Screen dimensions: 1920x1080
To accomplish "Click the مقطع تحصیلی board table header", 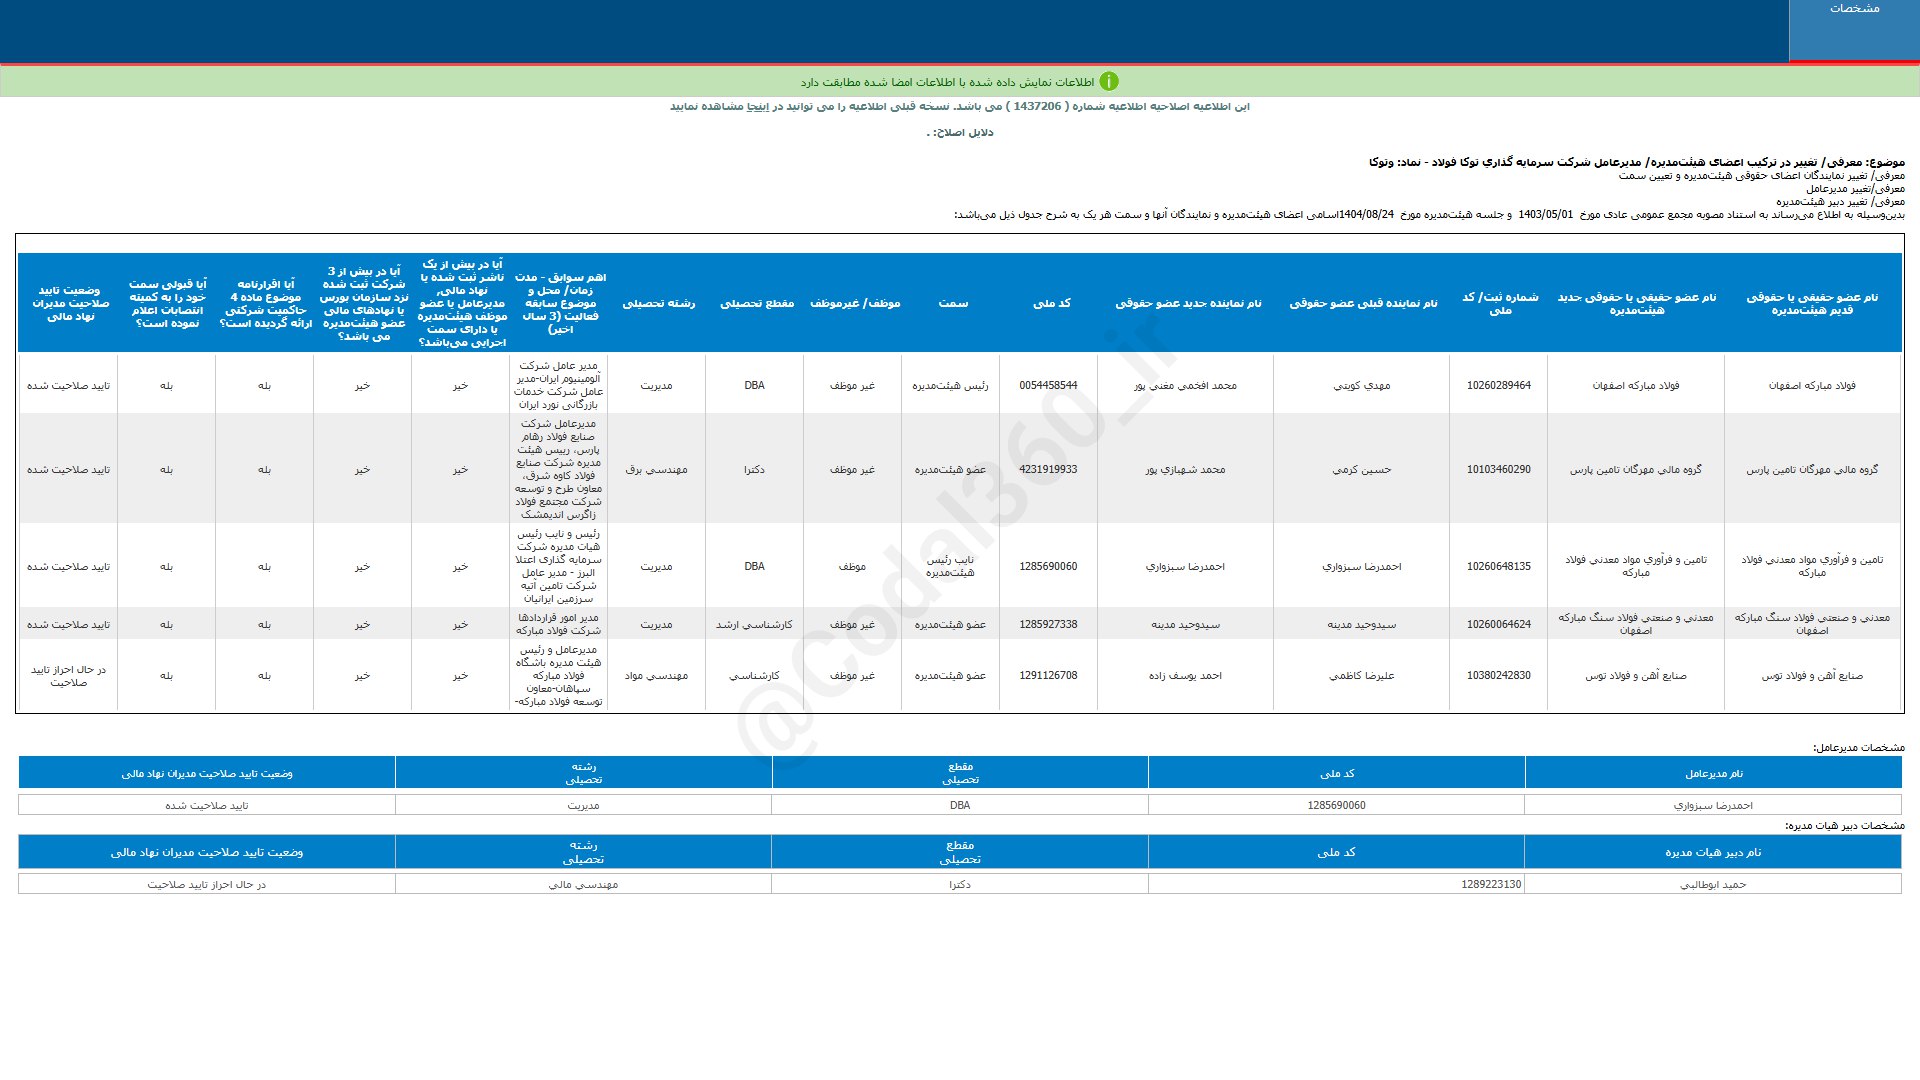I will [x=756, y=303].
